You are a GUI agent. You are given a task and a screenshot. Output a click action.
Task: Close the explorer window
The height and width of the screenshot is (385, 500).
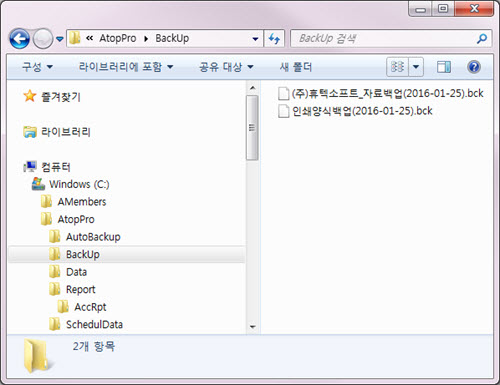474,9
